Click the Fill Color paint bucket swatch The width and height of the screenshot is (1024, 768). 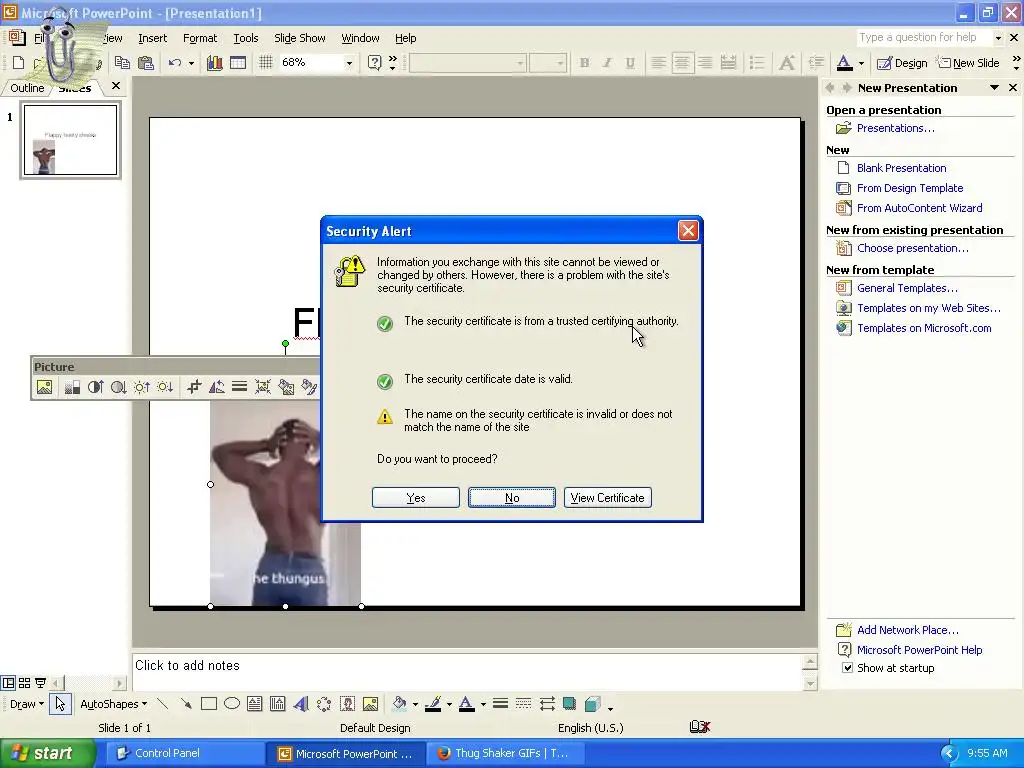(x=399, y=704)
